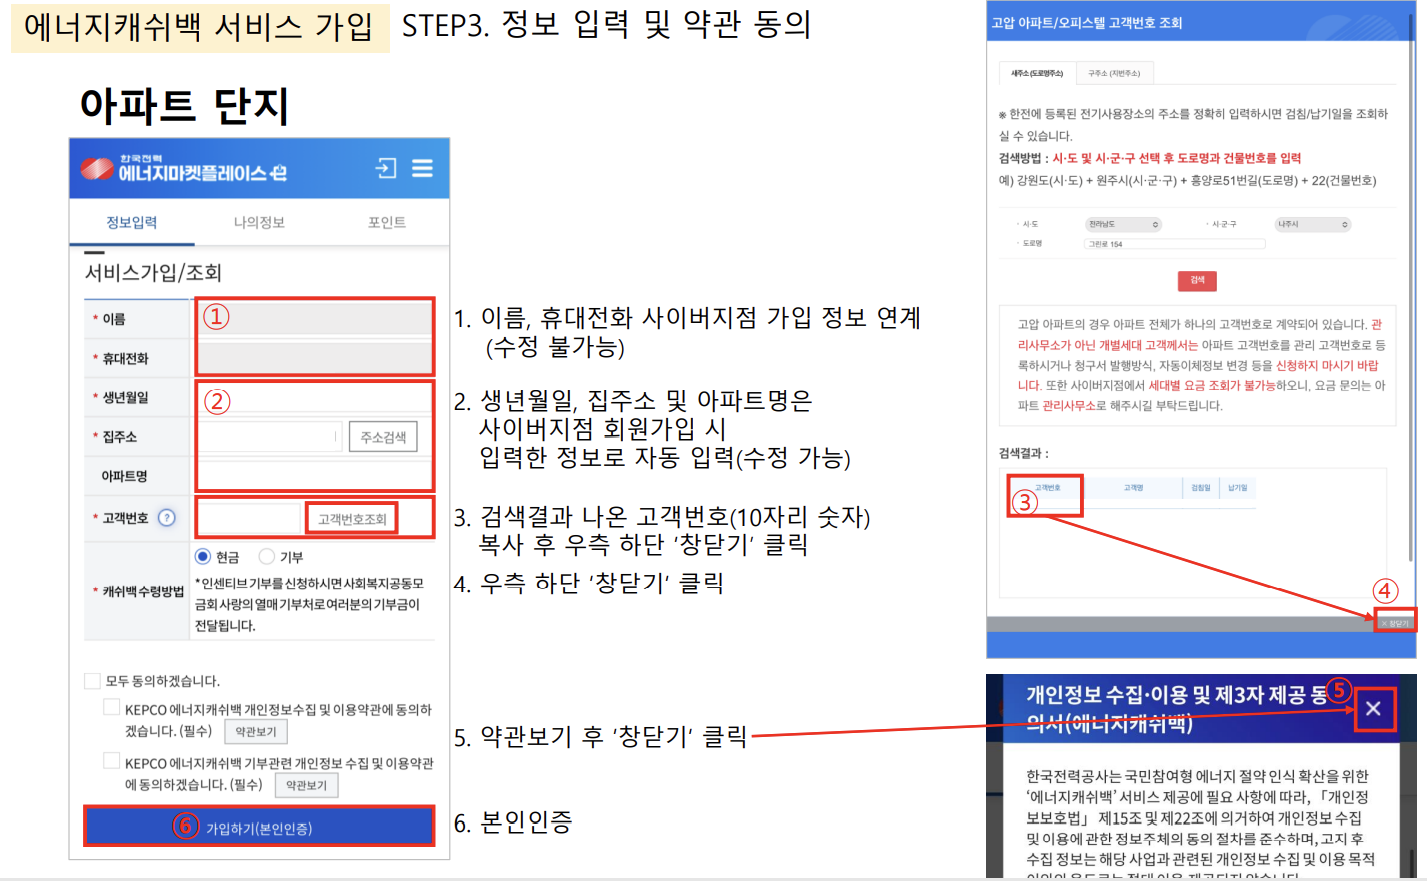Click the 캐쉬백 수령방법 label

(143, 591)
